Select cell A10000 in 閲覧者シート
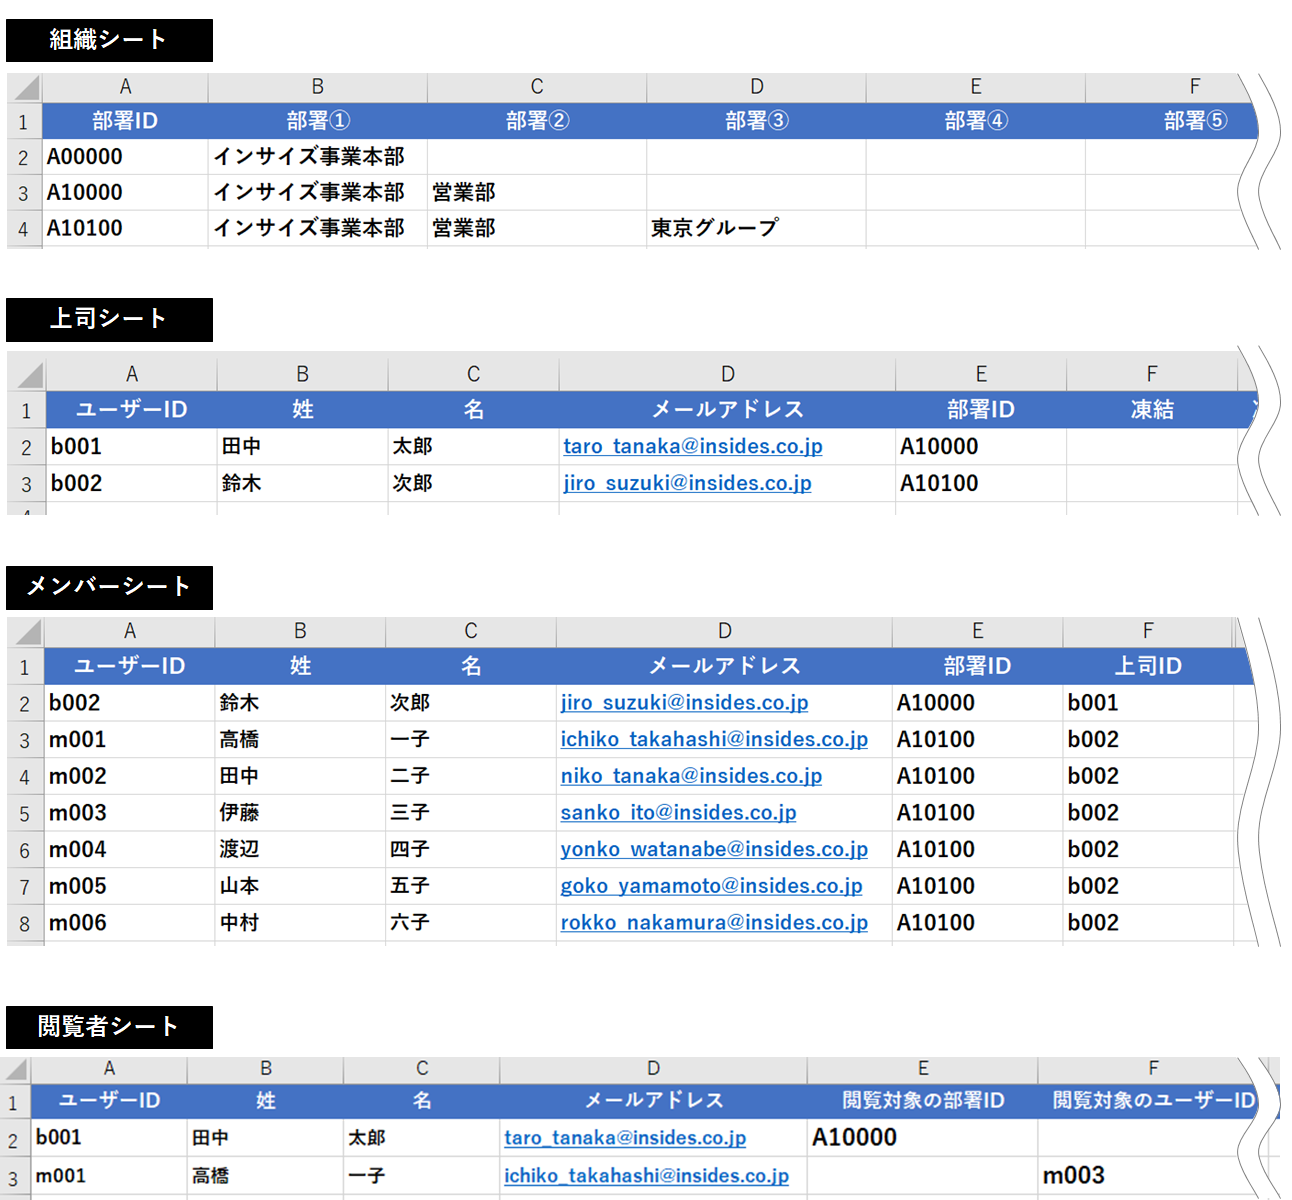The height and width of the screenshot is (1200, 1292). [x=923, y=1138]
